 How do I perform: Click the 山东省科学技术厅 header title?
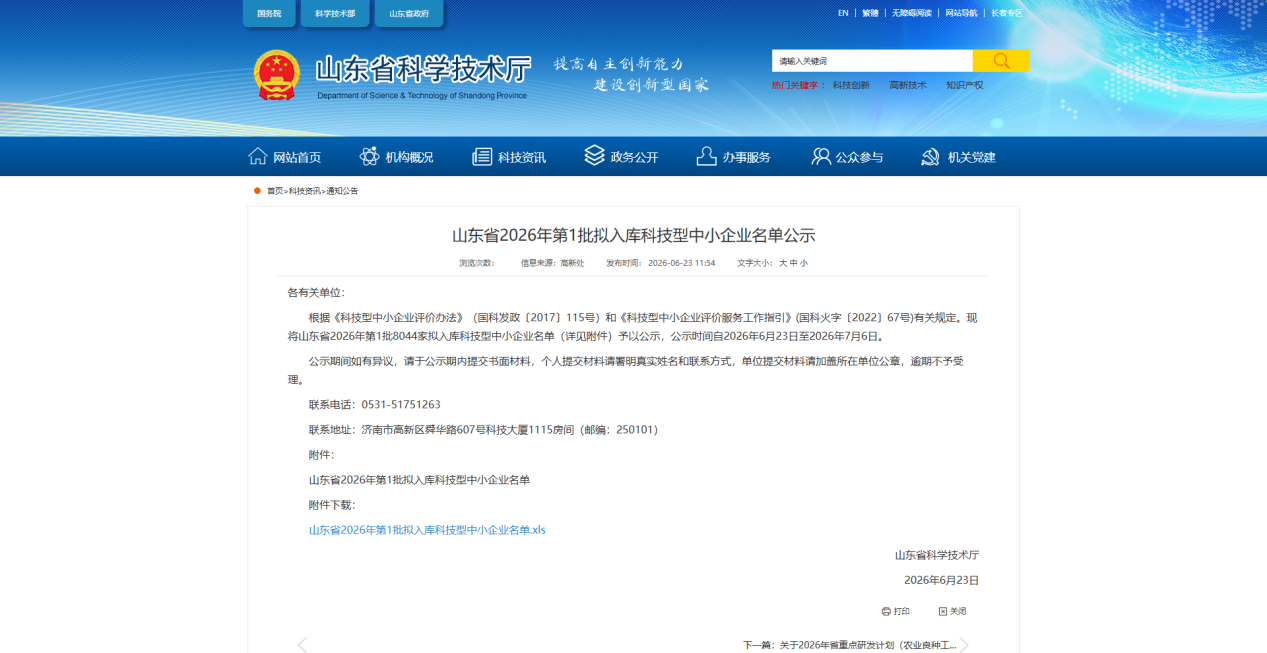[423, 69]
